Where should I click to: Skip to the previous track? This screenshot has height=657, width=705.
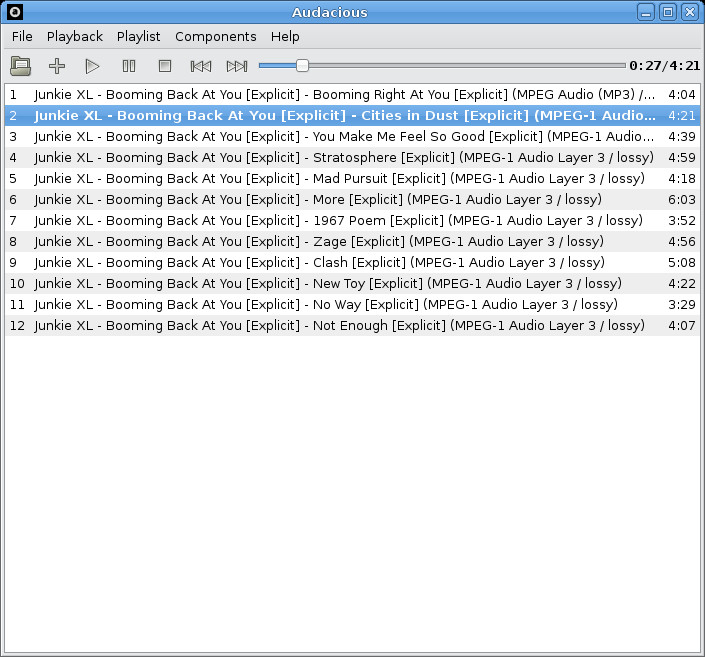(x=201, y=66)
